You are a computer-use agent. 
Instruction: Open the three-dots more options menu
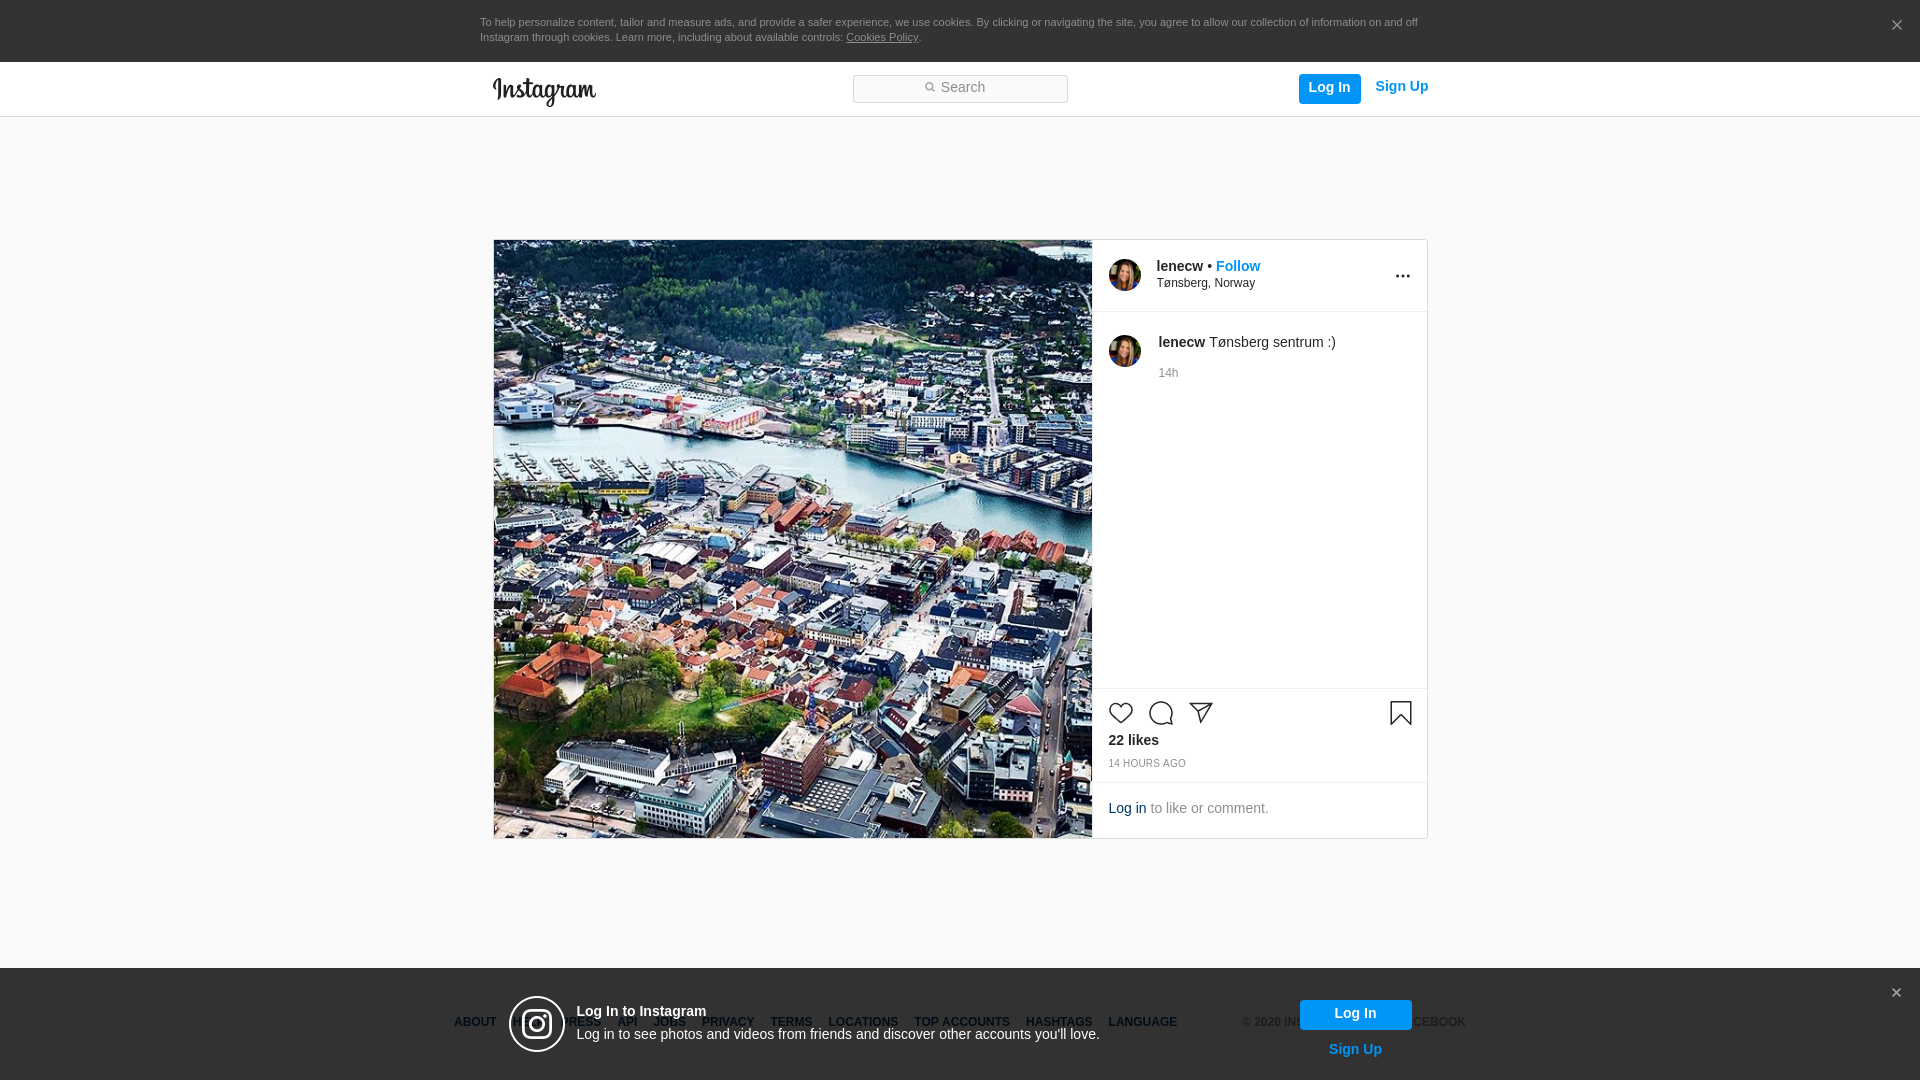click(x=1402, y=276)
